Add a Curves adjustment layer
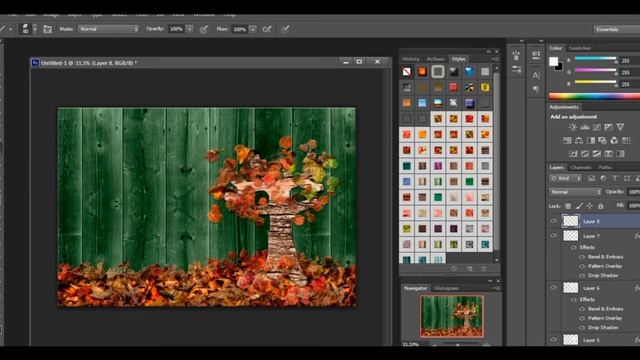The image size is (640, 360). point(597,127)
